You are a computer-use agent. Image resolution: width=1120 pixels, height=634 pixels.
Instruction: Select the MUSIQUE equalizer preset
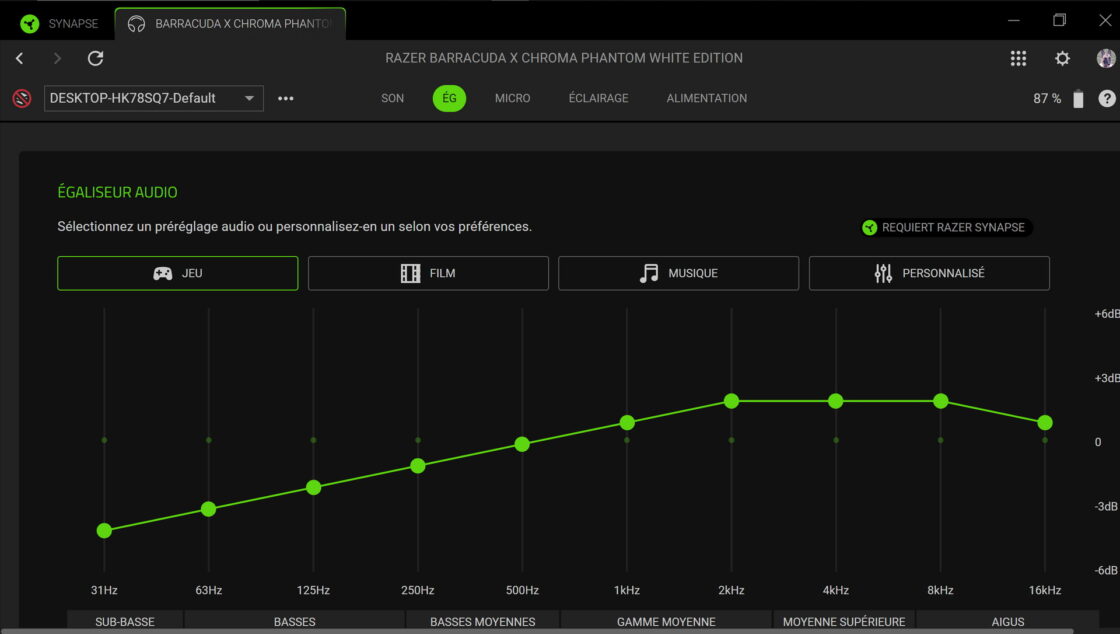coord(678,273)
